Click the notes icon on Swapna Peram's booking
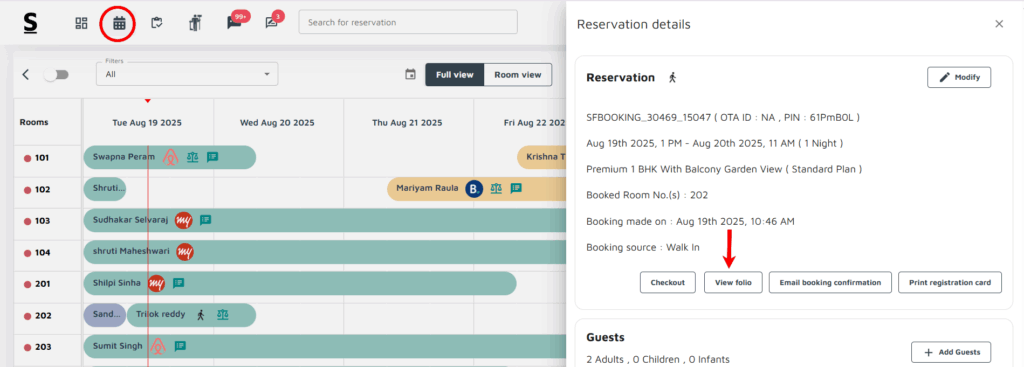The width and height of the screenshot is (1024, 367). tap(212, 157)
